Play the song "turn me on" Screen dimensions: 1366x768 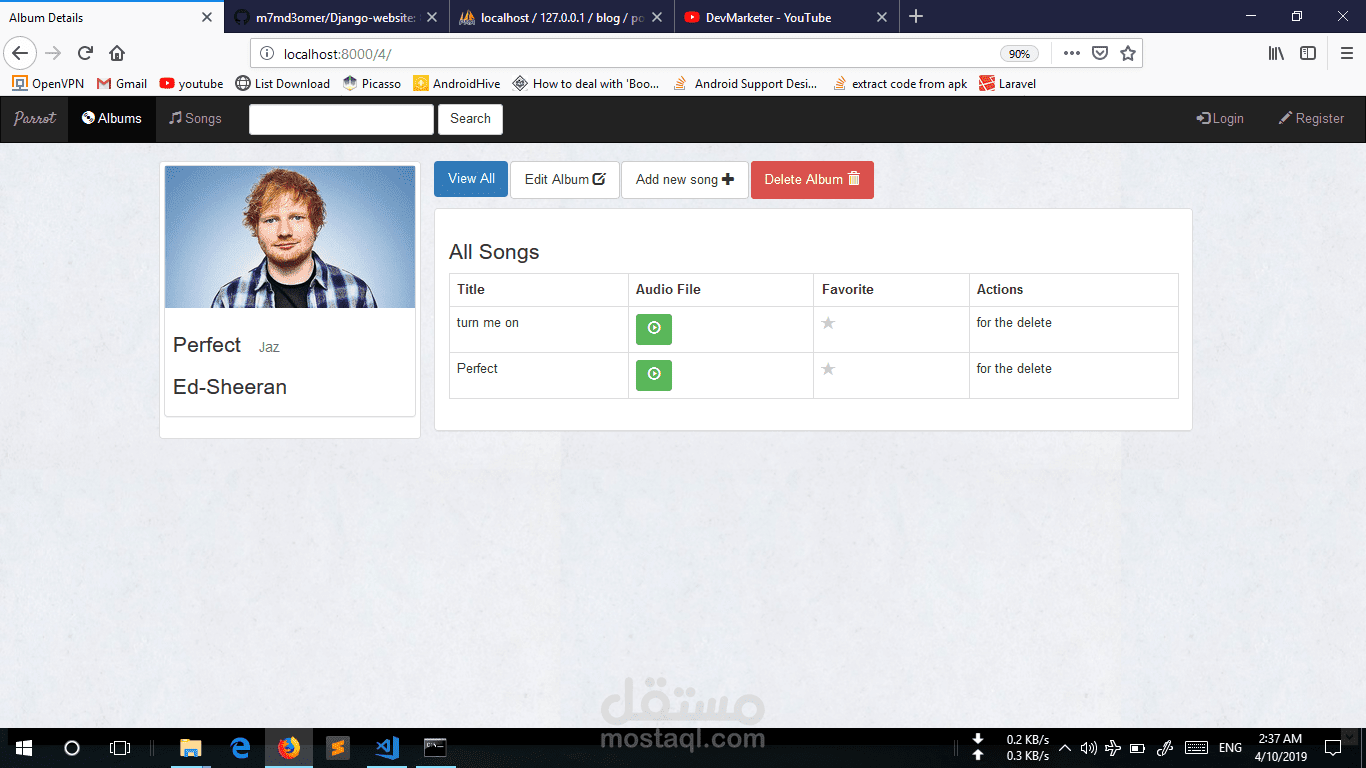pyautogui.click(x=653, y=329)
